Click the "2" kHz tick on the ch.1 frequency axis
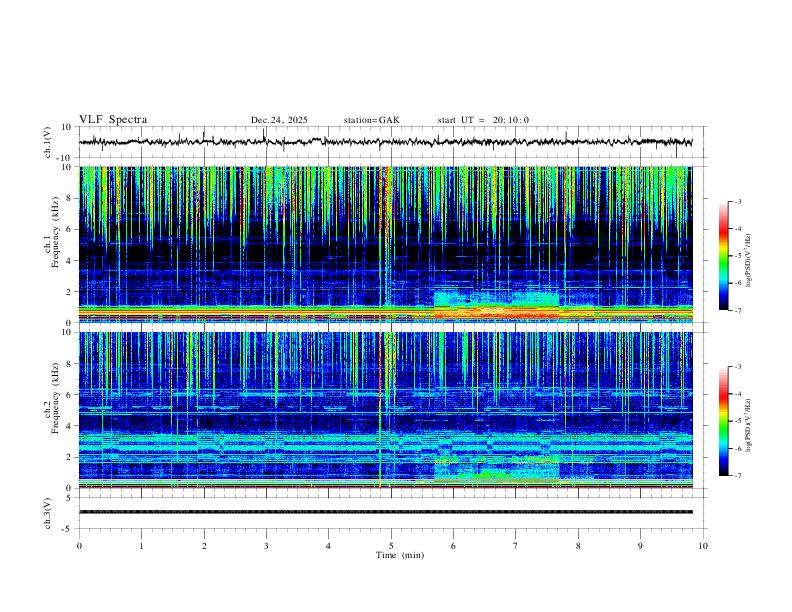The width and height of the screenshot is (792, 612). pos(70,292)
